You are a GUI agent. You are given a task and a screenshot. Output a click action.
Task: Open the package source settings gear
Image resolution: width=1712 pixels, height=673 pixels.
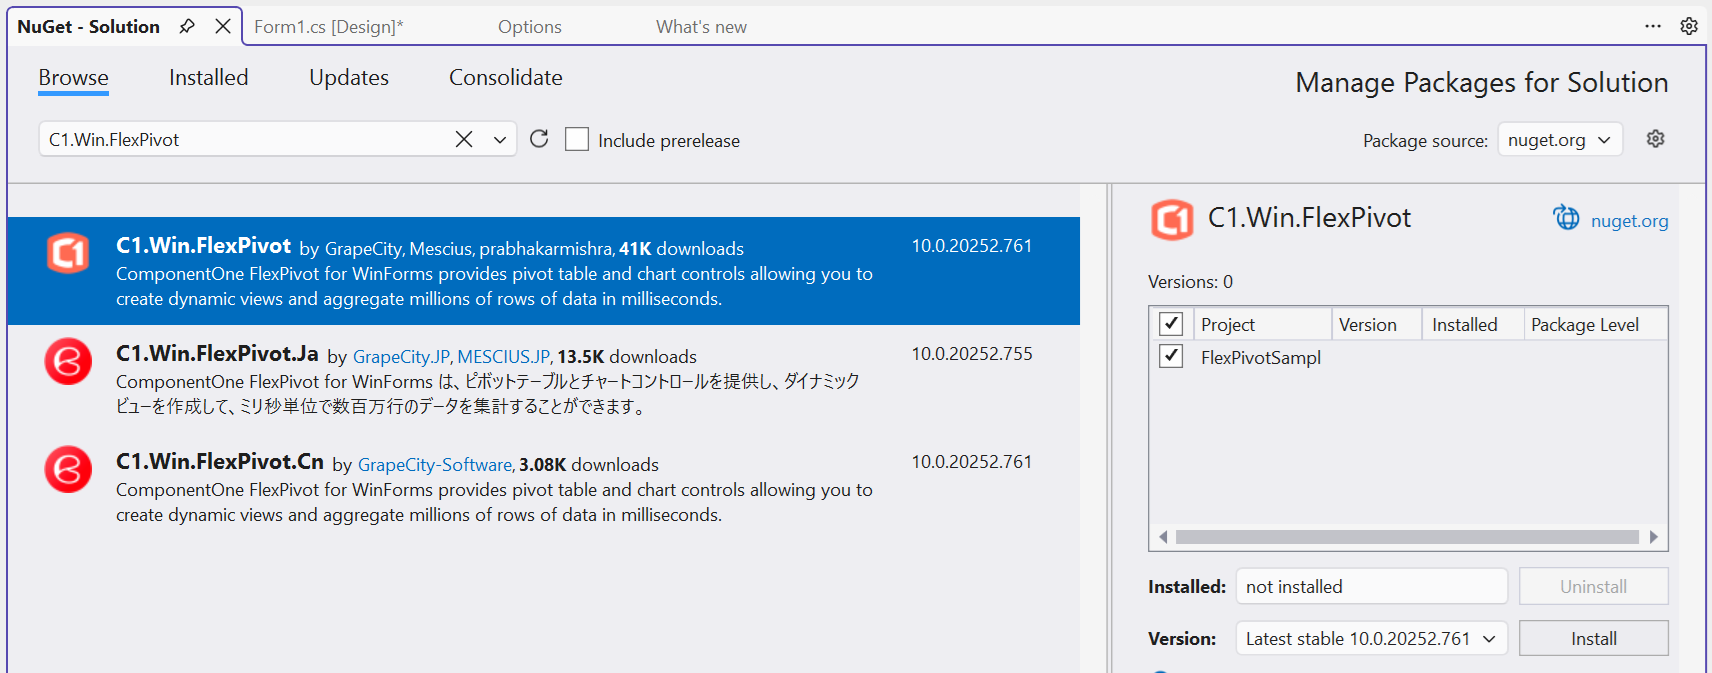tap(1656, 139)
